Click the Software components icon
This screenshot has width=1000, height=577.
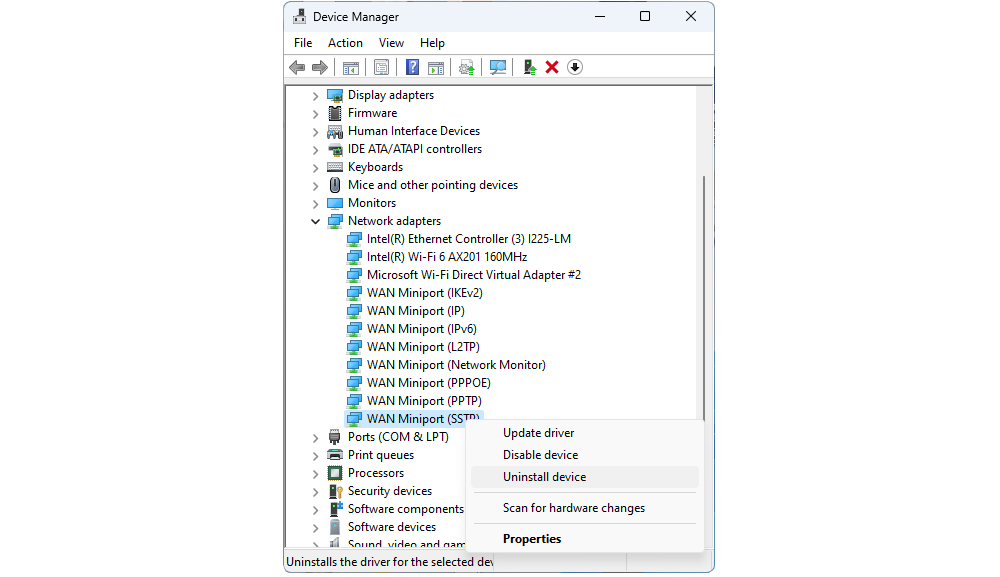pyautogui.click(x=335, y=509)
